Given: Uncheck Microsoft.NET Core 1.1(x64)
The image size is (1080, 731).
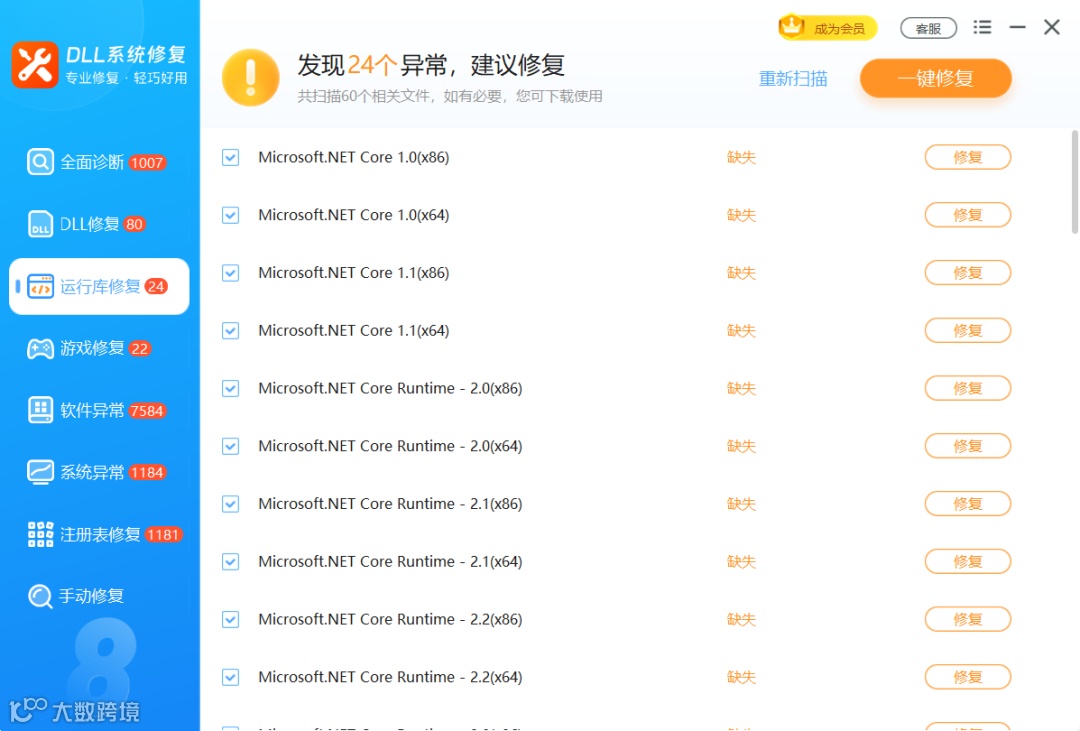Looking at the screenshot, I should pos(231,331).
